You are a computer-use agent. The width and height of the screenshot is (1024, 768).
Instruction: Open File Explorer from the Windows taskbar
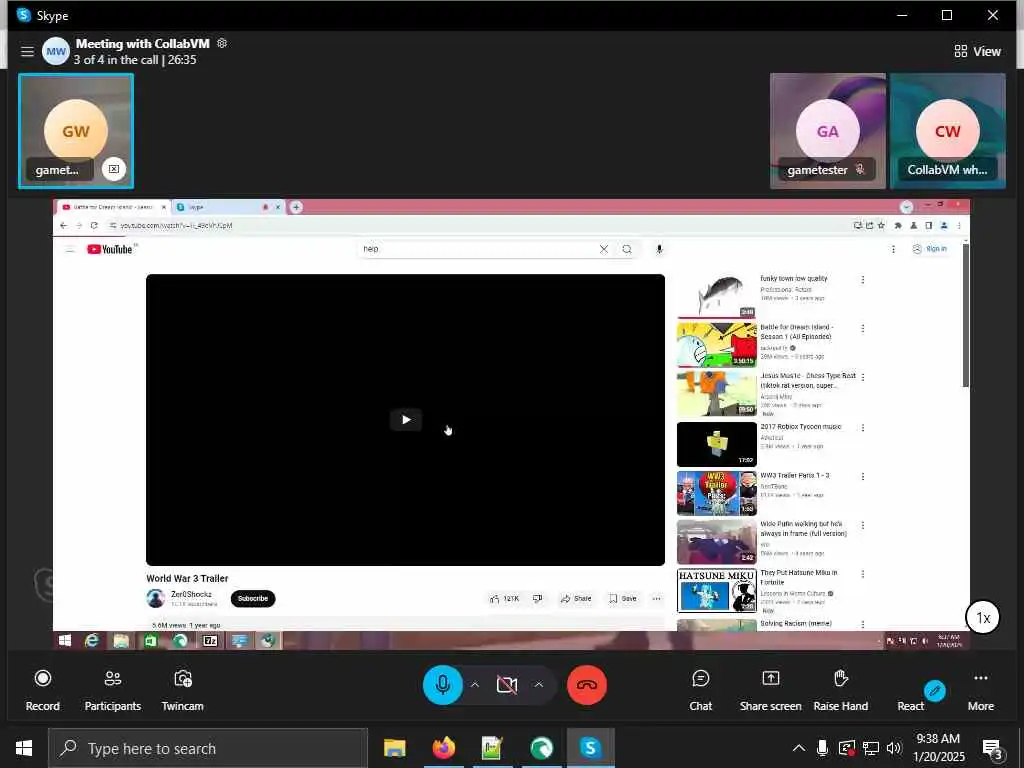point(394,748)
